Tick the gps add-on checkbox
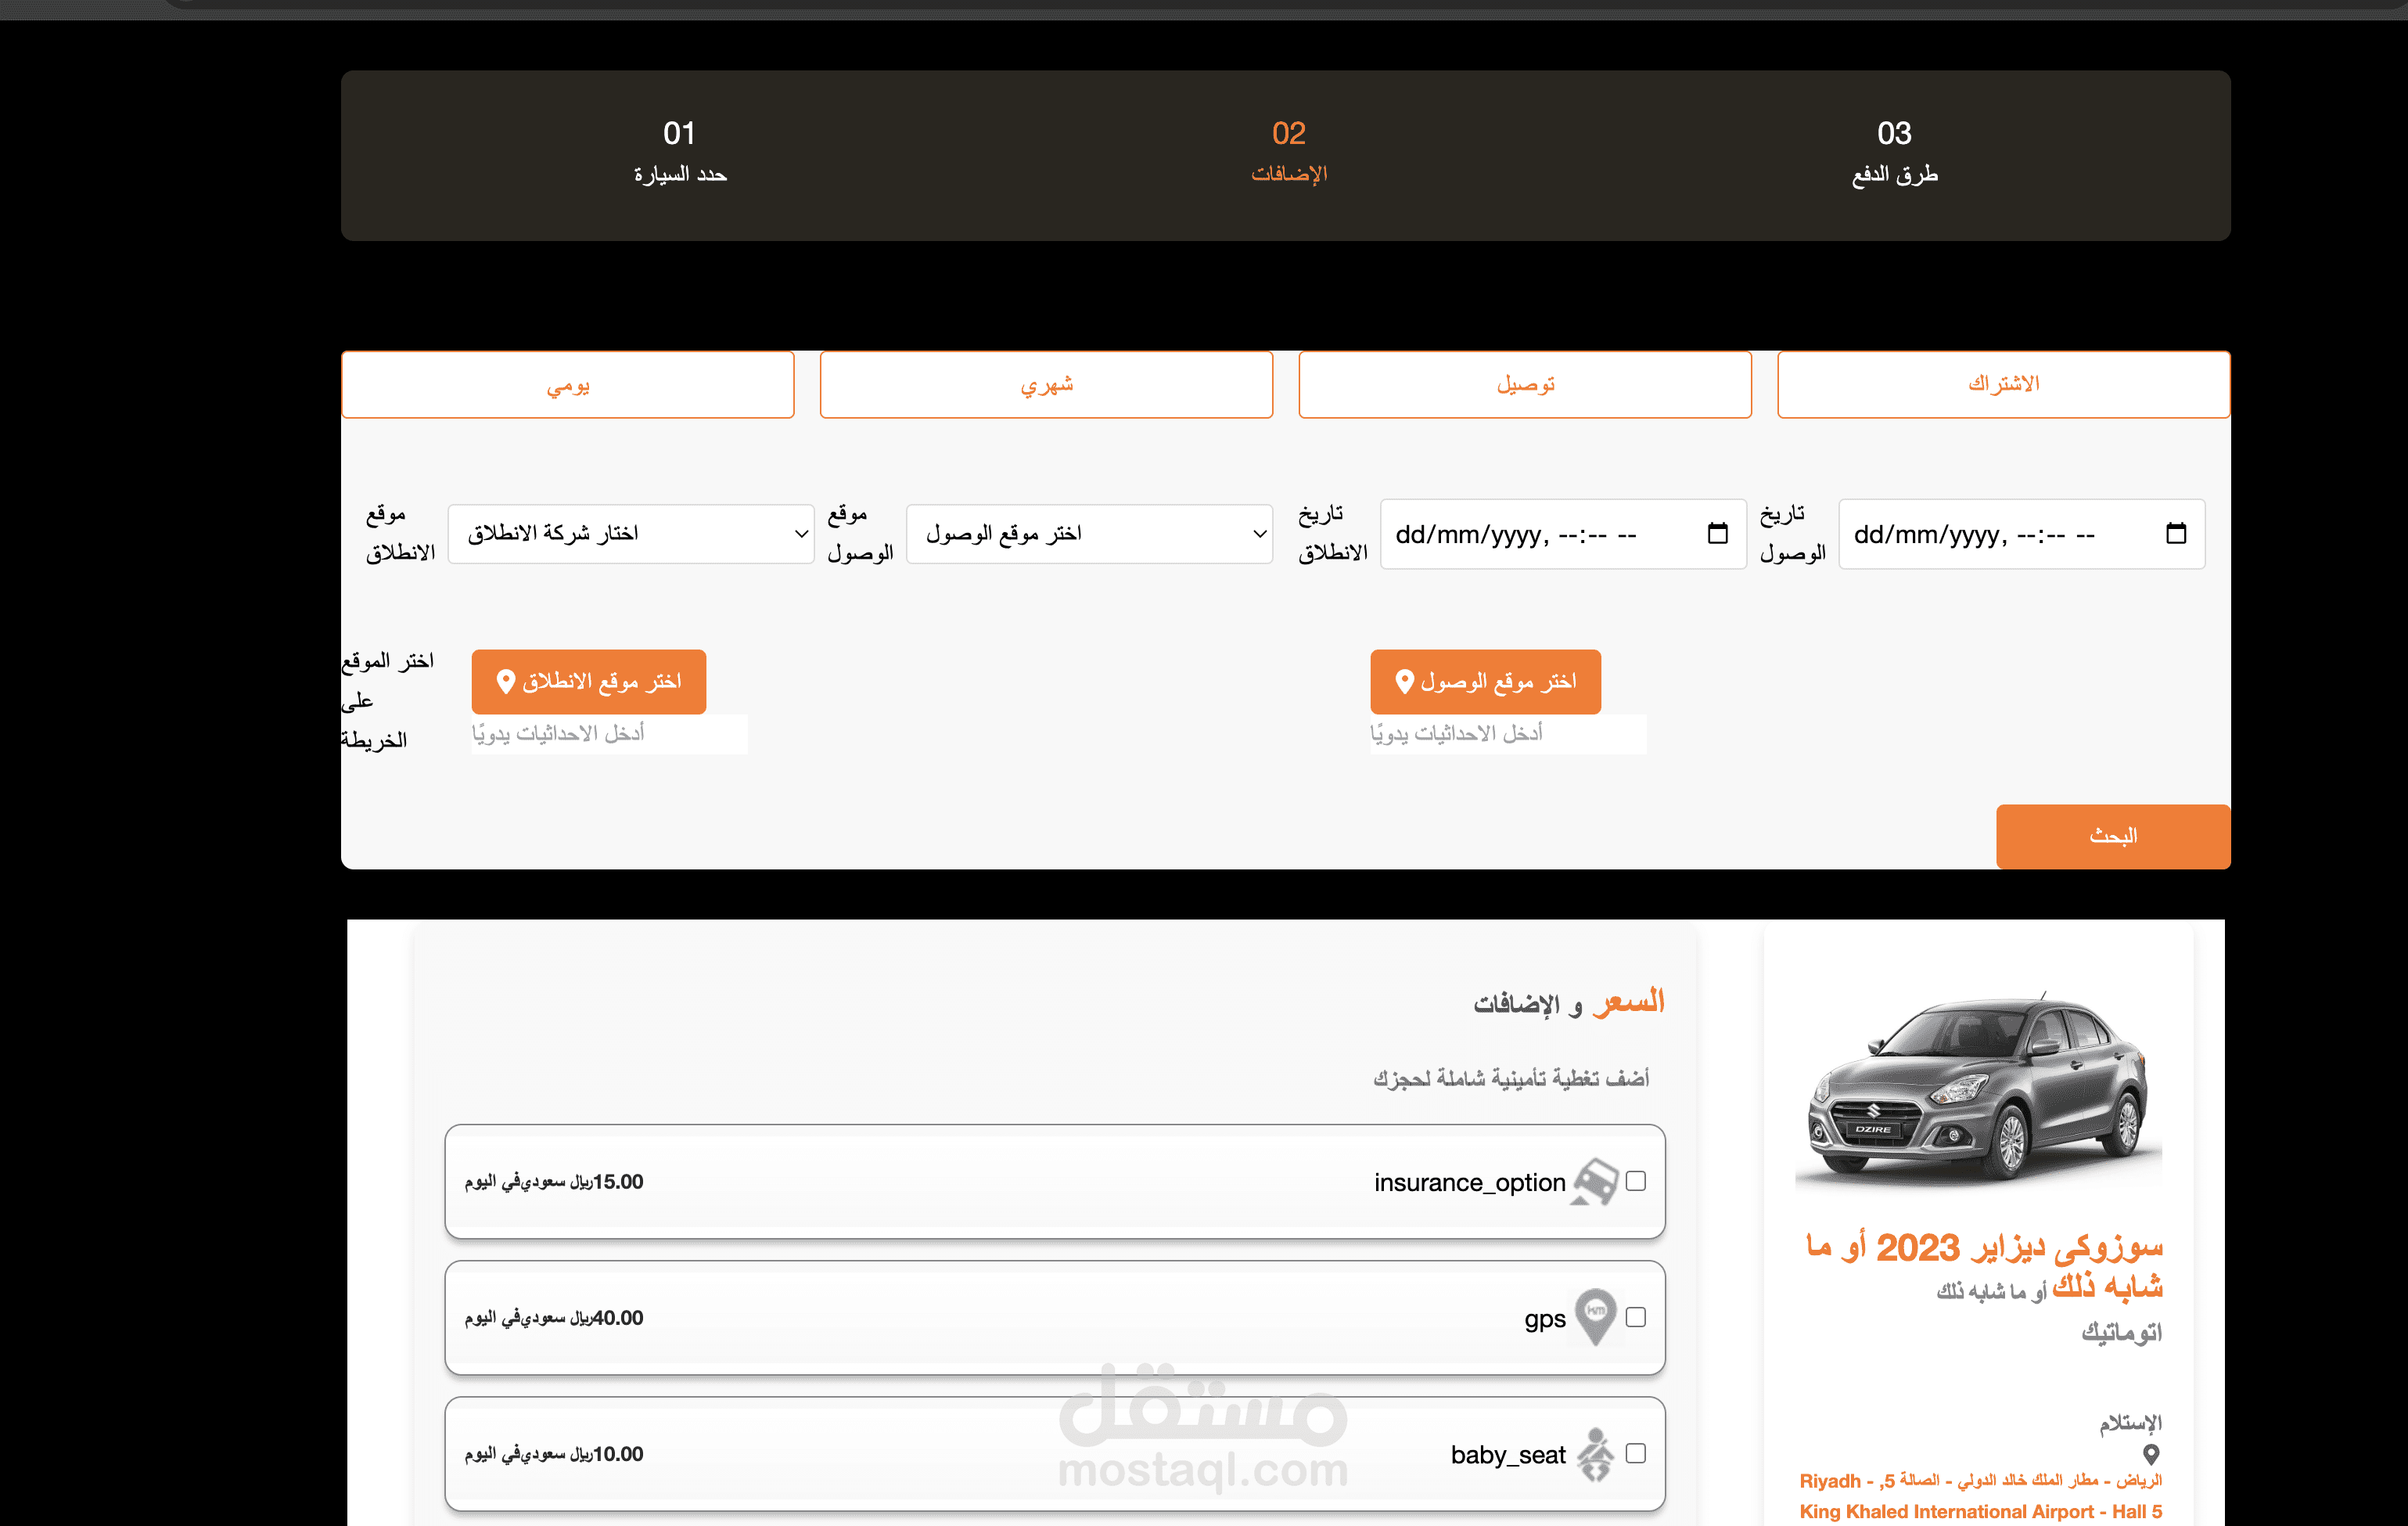The height and width of the screenshot is (1526, 2408). [1636, 1317]
